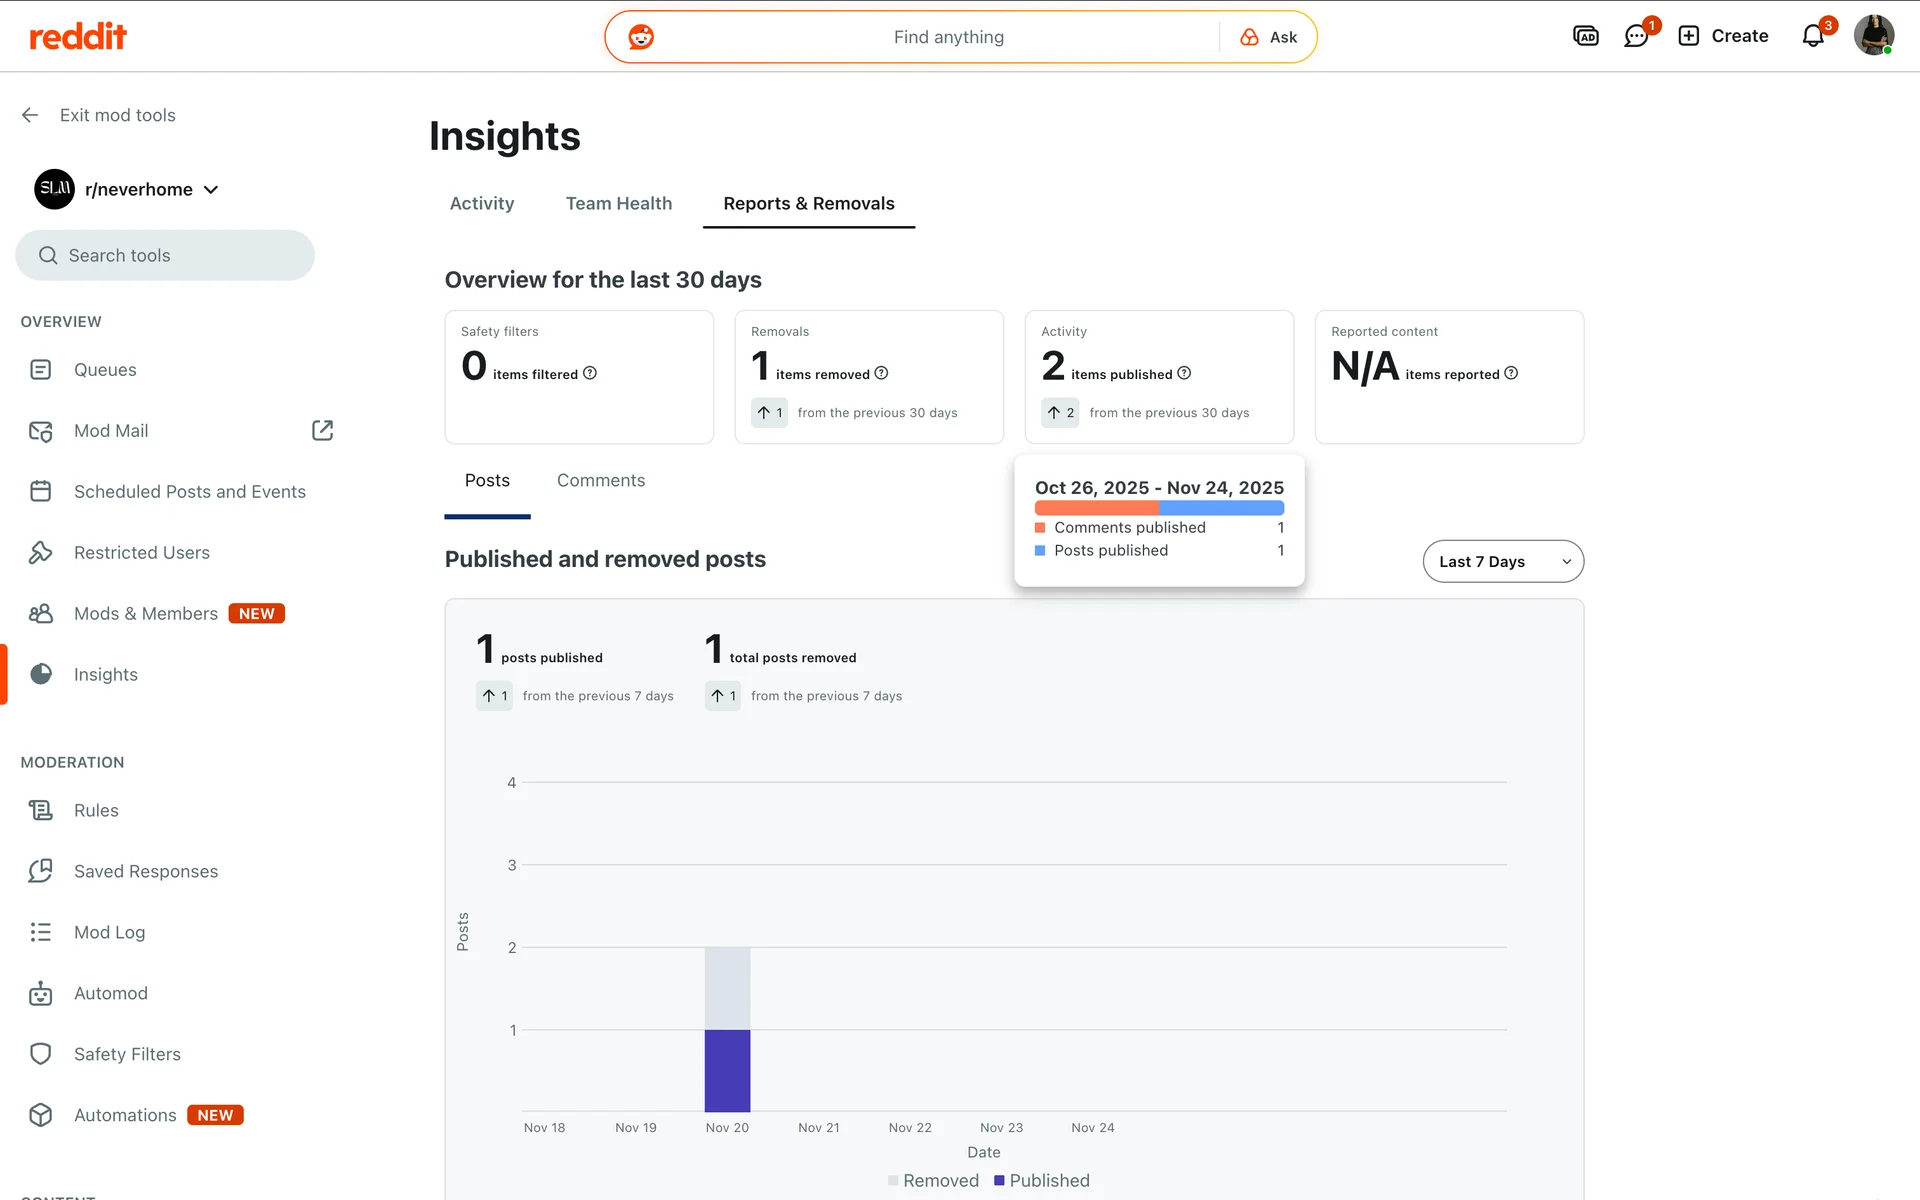Click the purple published bar on Nov 20

727,1070
